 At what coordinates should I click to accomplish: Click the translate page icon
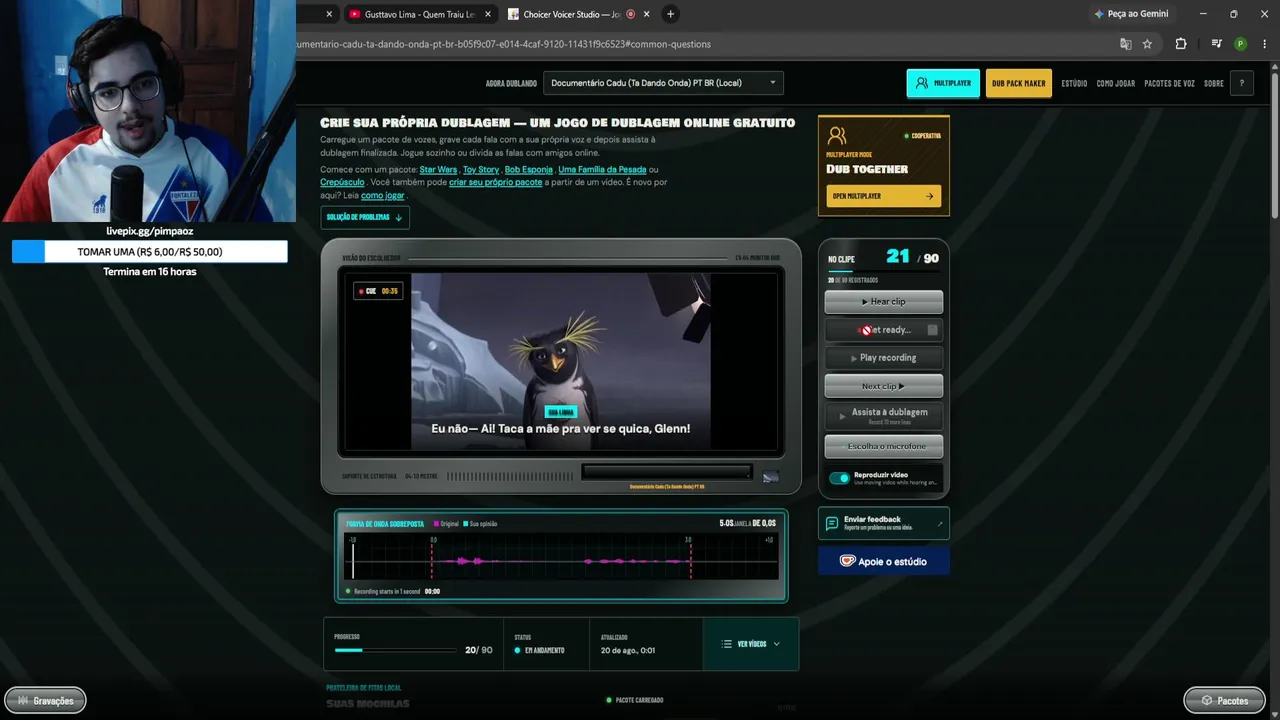(x=1126, y=44)
